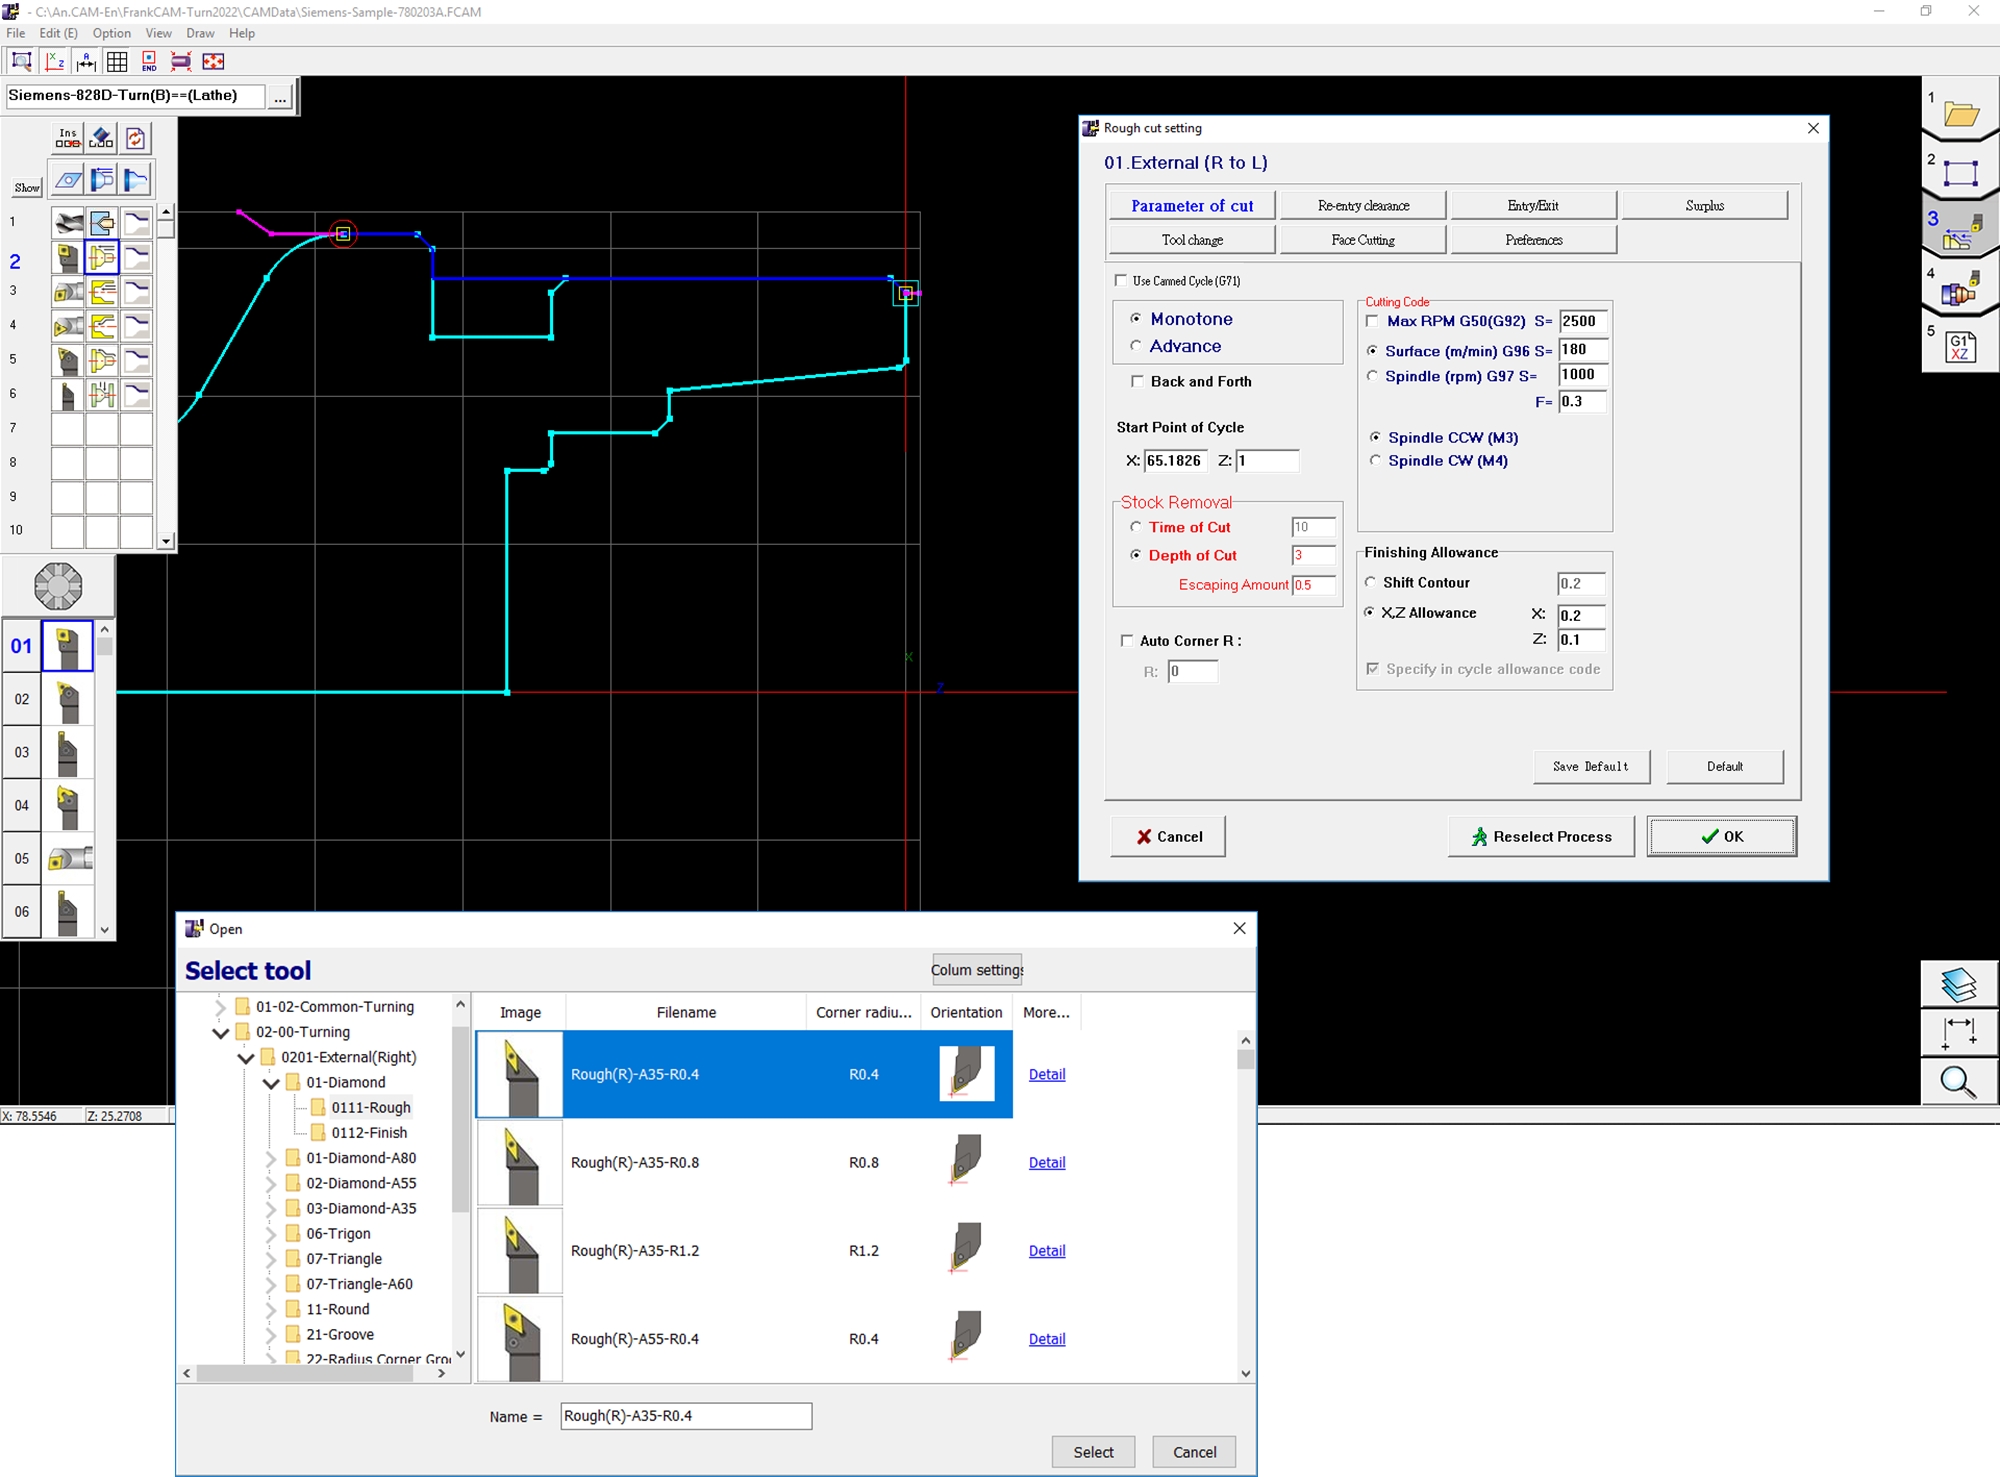This screenshot has width=2000, height=1477.
Task: Select tool slot 05 in the turret list
Action: point(68,858)
